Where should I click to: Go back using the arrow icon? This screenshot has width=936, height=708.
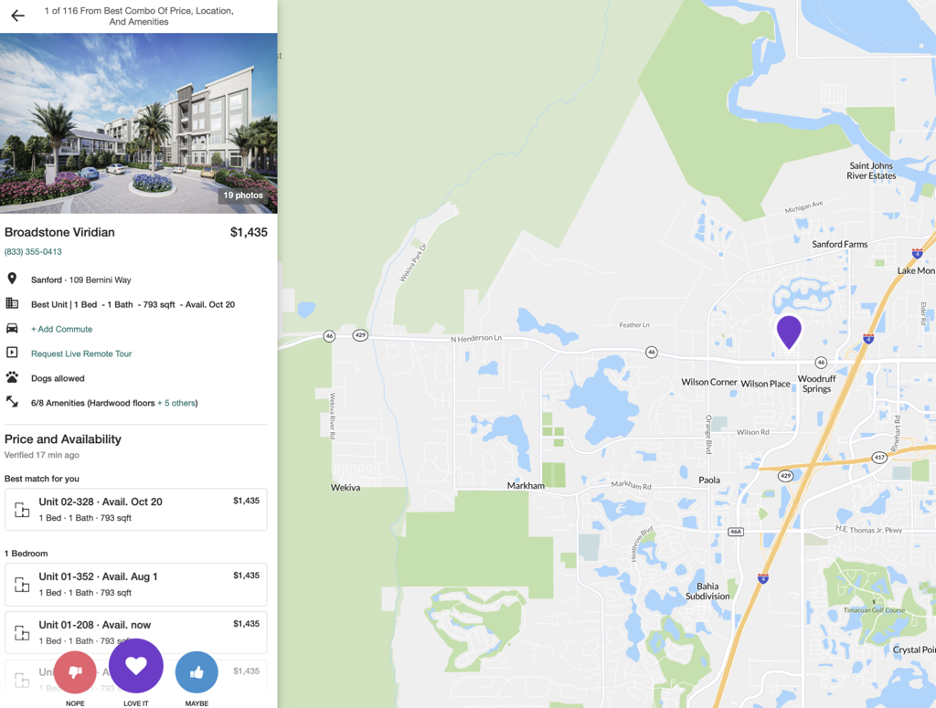[x=18, y=16]
